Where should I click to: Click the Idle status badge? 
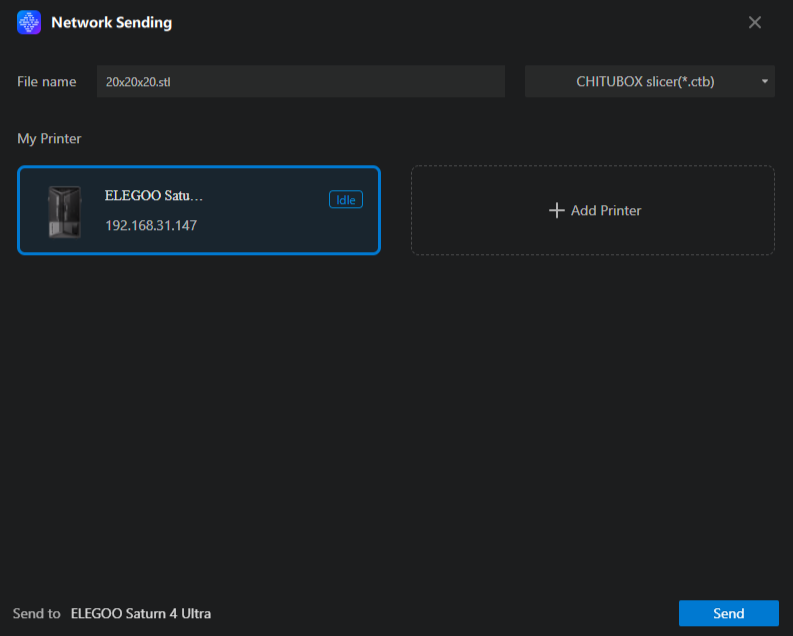[x=346, y=200]
